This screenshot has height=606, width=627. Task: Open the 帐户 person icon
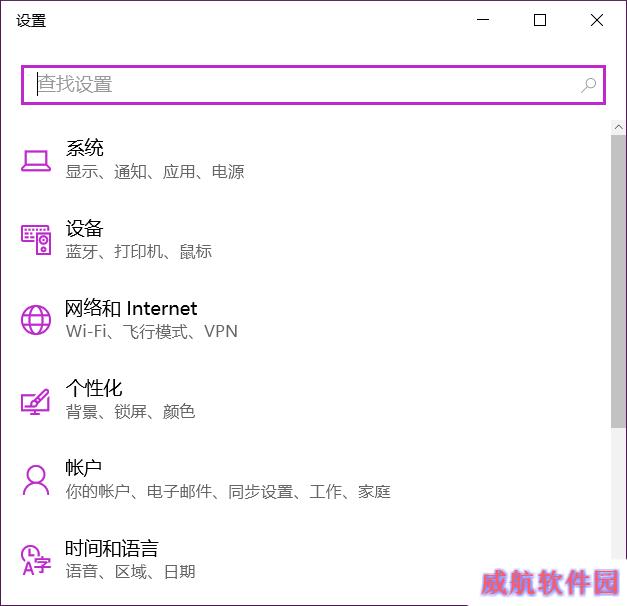(x=36, y=480)
